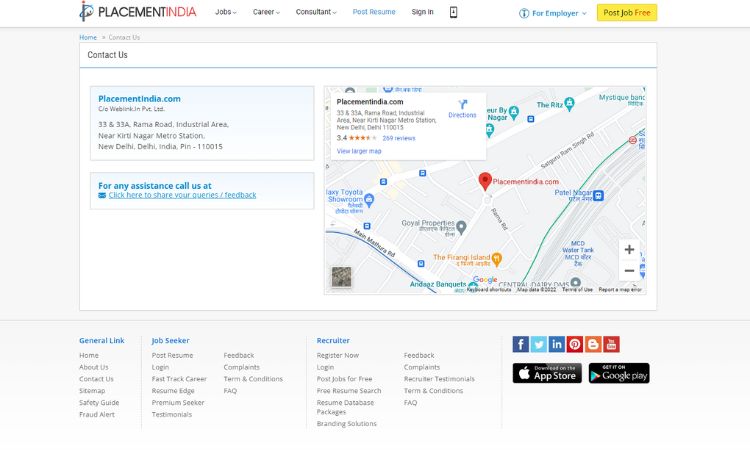Open Recruiter Testimonials footer link
The width and height of the screenshot is (750, 450).
coord(439,379)
